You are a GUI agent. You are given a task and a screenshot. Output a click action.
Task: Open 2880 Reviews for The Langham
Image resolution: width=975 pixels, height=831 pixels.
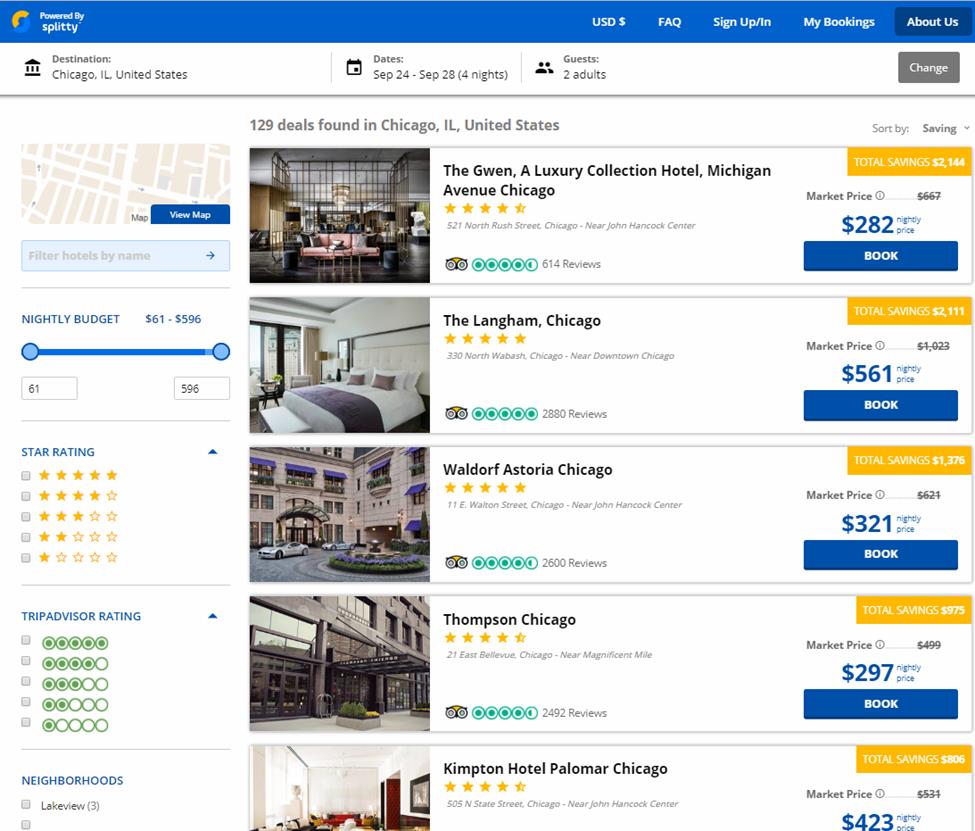click(x=574, y=414)
